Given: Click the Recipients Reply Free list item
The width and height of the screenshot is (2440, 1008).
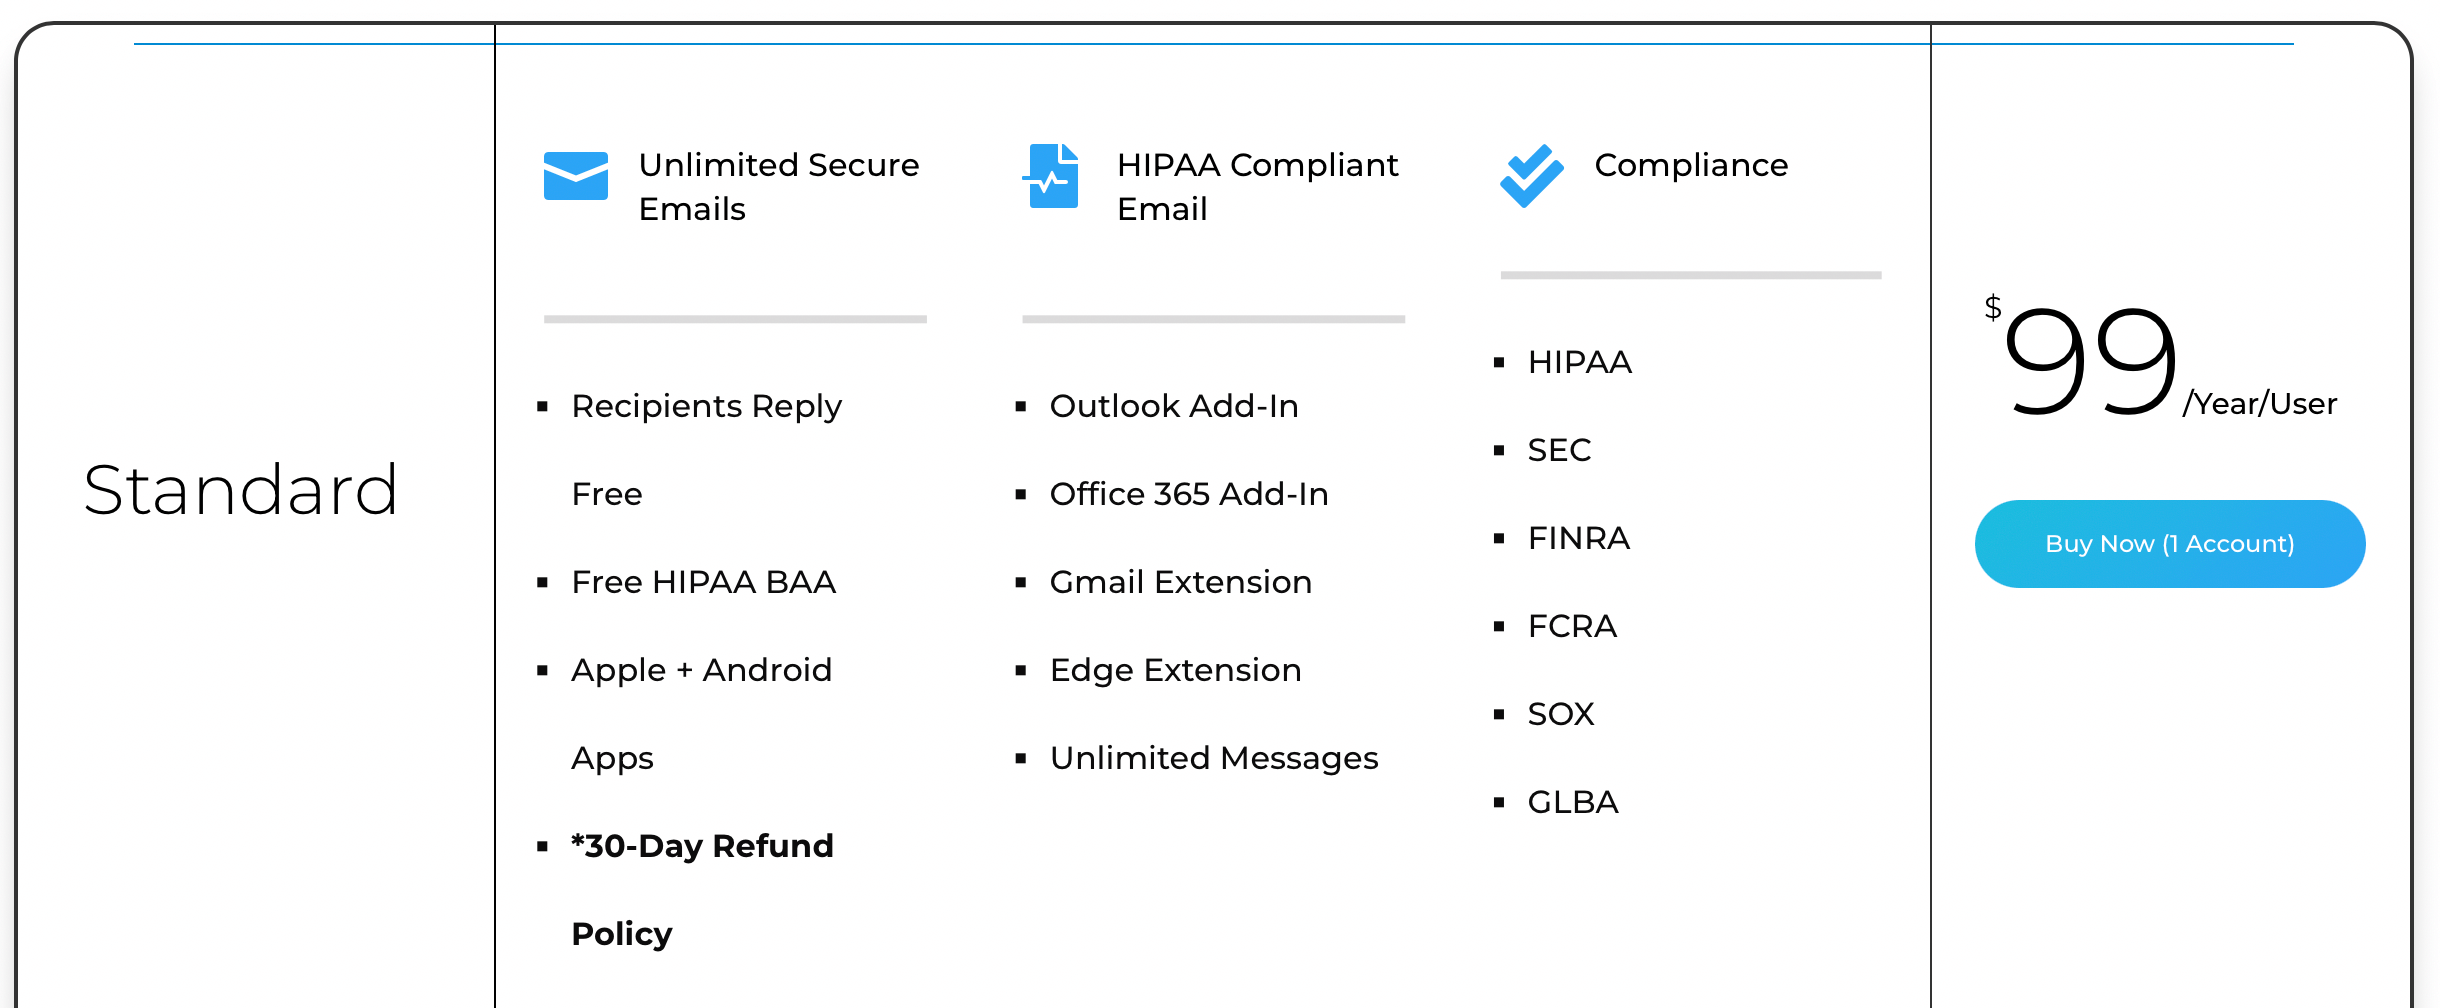Looking at the screenshot, I should click(x=706, y=449).
